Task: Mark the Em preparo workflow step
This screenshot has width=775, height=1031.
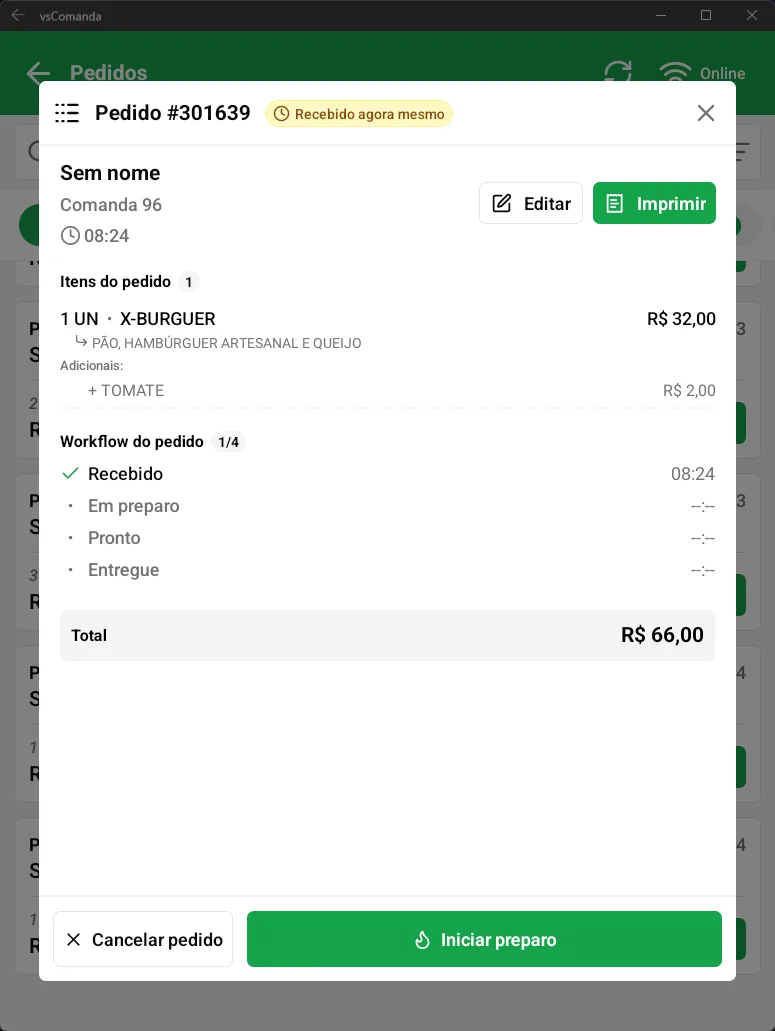Action: point(133,505)
